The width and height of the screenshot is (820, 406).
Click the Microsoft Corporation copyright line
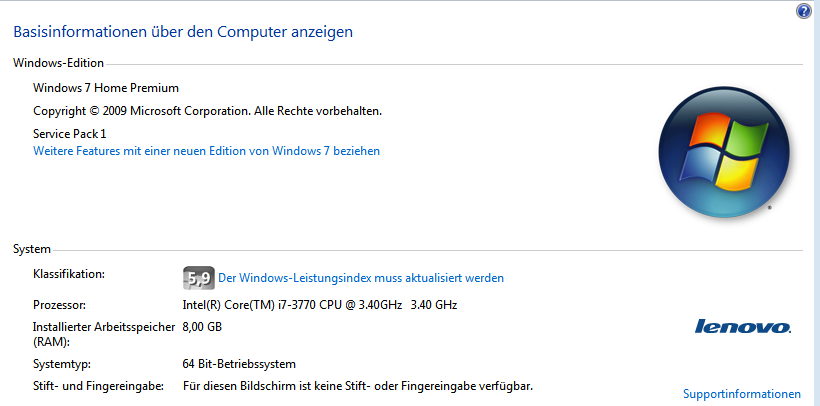tap(208, 111)
